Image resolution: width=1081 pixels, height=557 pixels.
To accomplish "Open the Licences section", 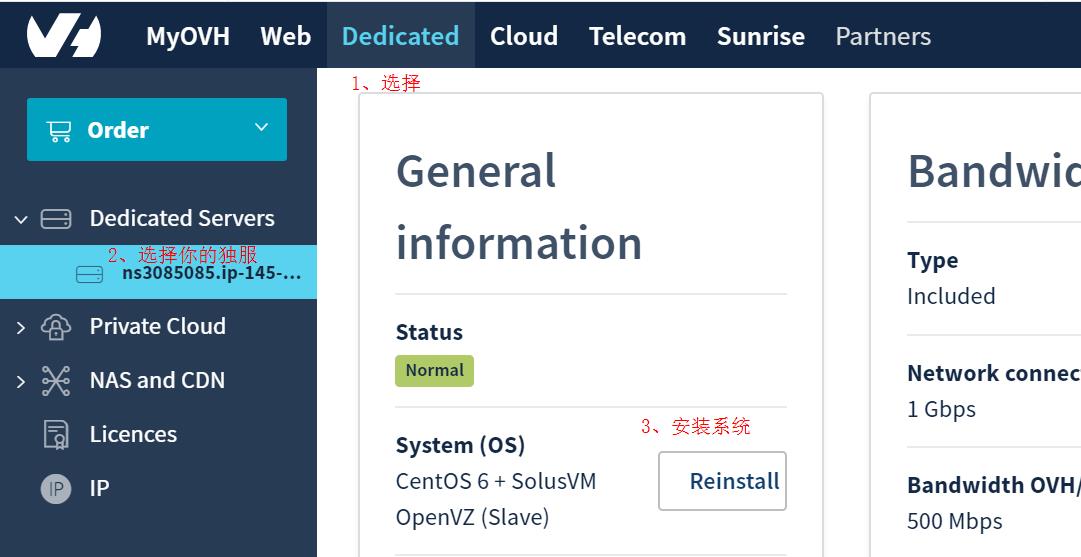I will (133, 434).
